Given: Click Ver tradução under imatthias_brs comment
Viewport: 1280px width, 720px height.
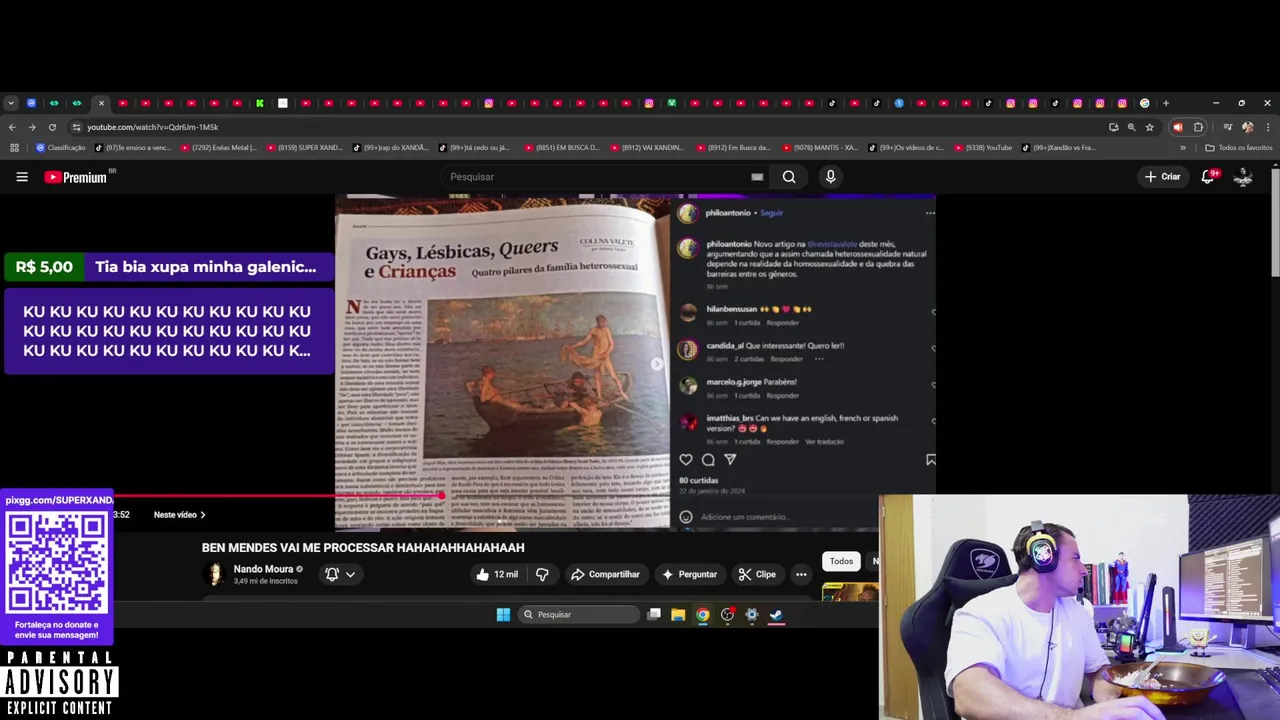Looking at the screenshot, I should (x=824, y=442).
